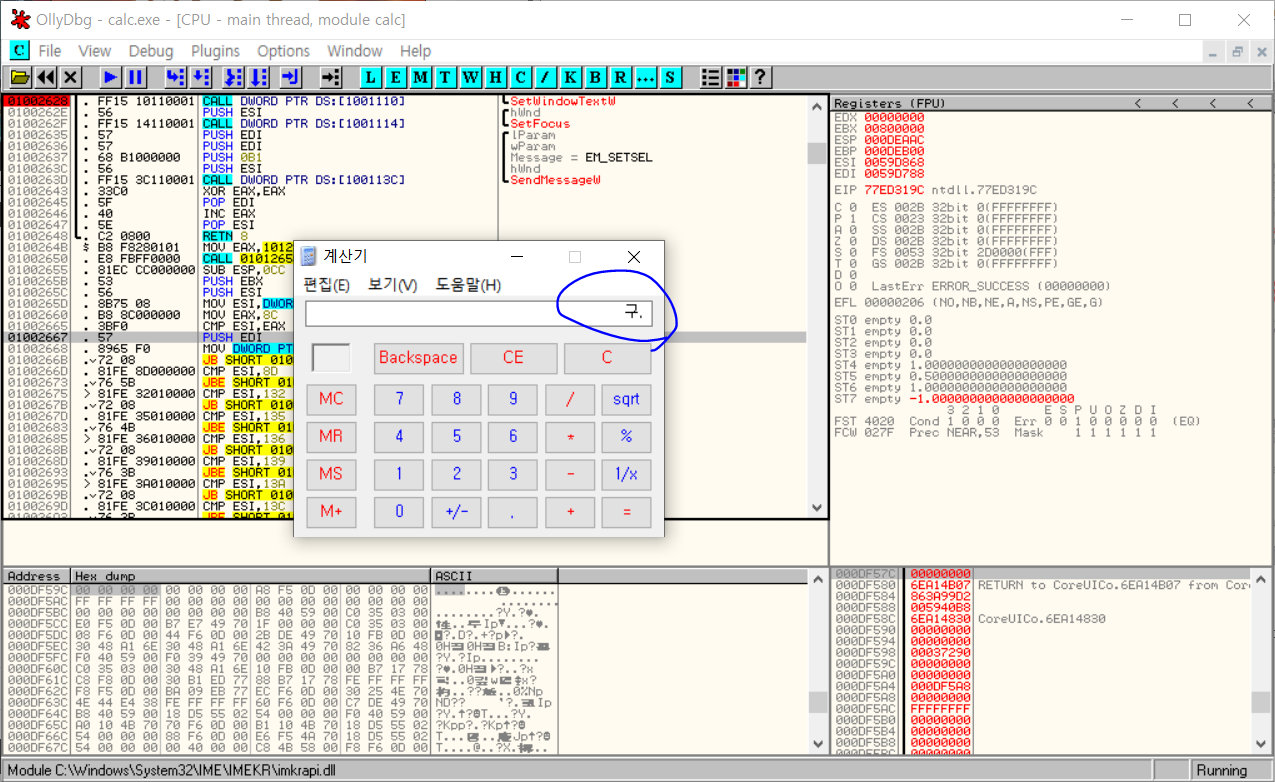
Task: Open Memory map with M button
Action: [x=421, y=77]
